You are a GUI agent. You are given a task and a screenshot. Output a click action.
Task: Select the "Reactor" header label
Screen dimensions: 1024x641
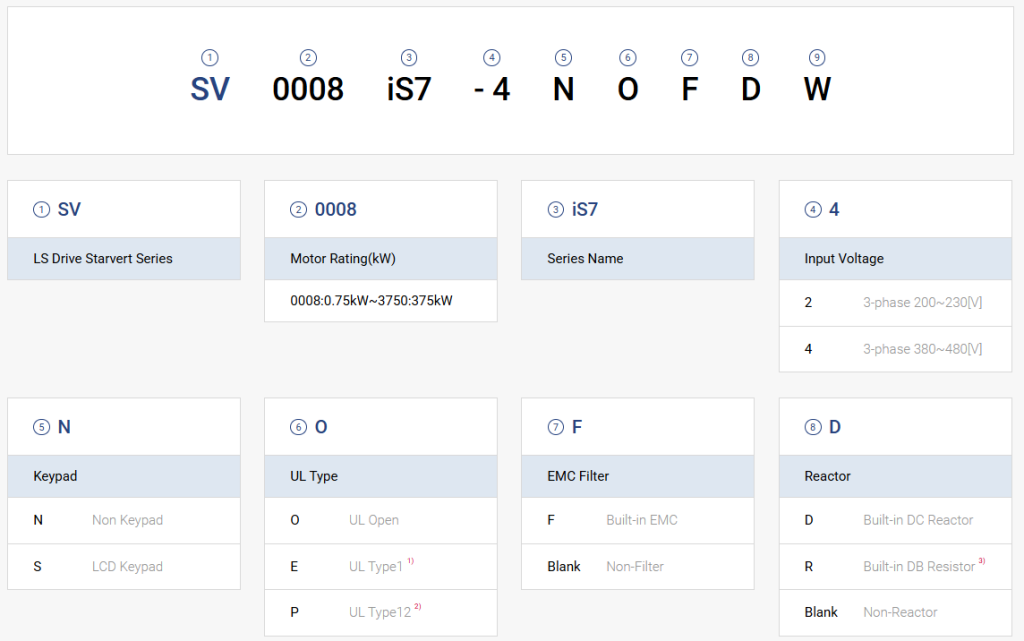[827, 477]
